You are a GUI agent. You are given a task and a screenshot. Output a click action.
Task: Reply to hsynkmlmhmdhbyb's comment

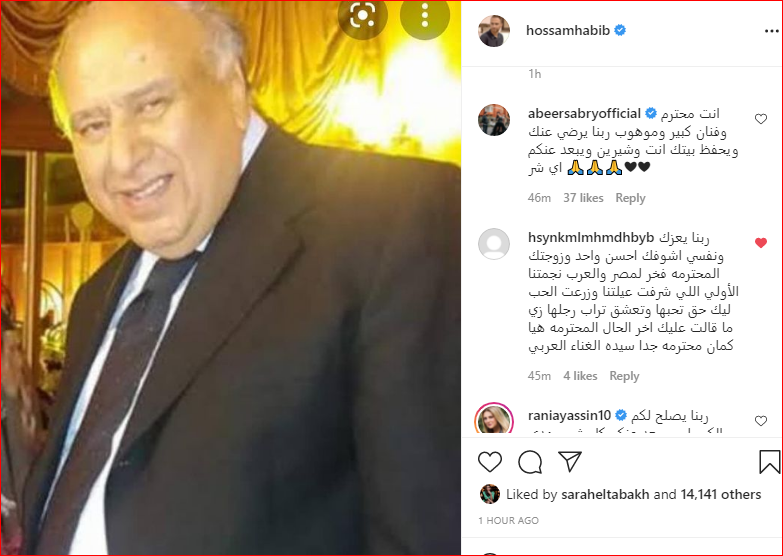[x=624, y=376]
